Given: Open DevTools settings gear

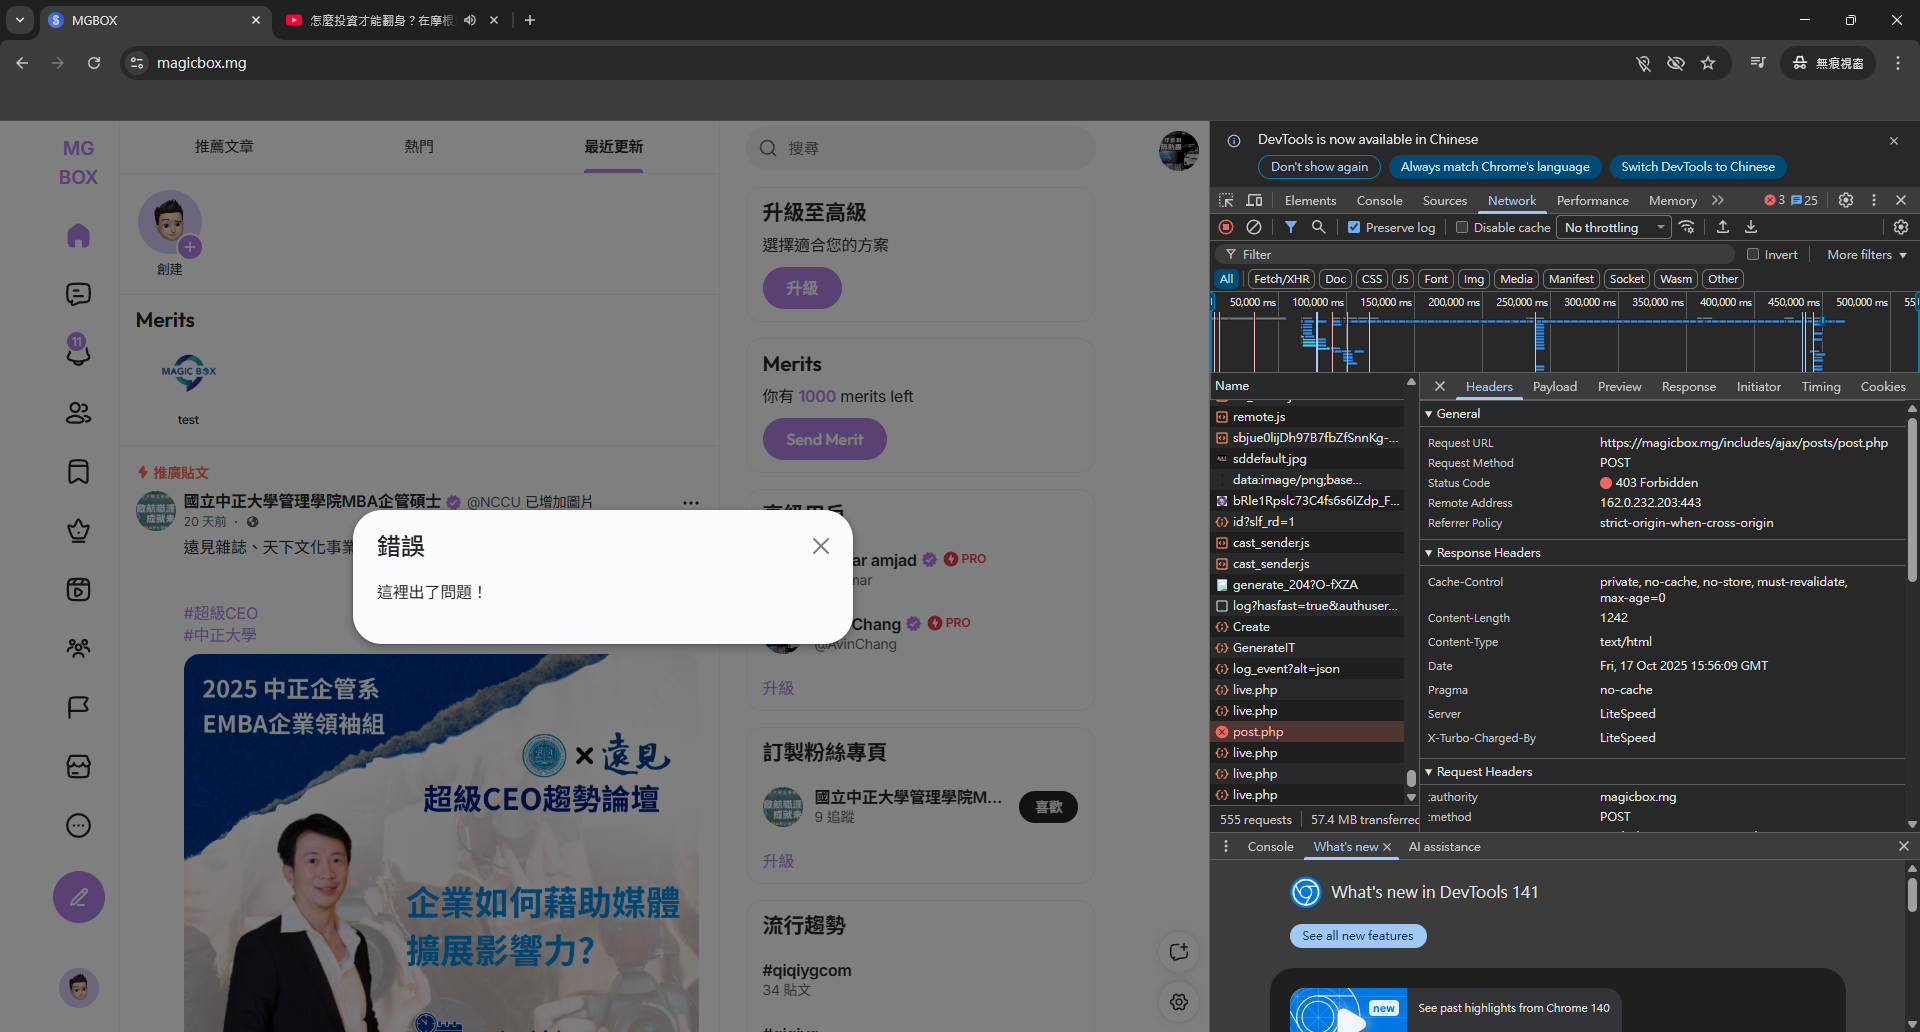Looking at the screenshot, I should tap(1846, 200).
